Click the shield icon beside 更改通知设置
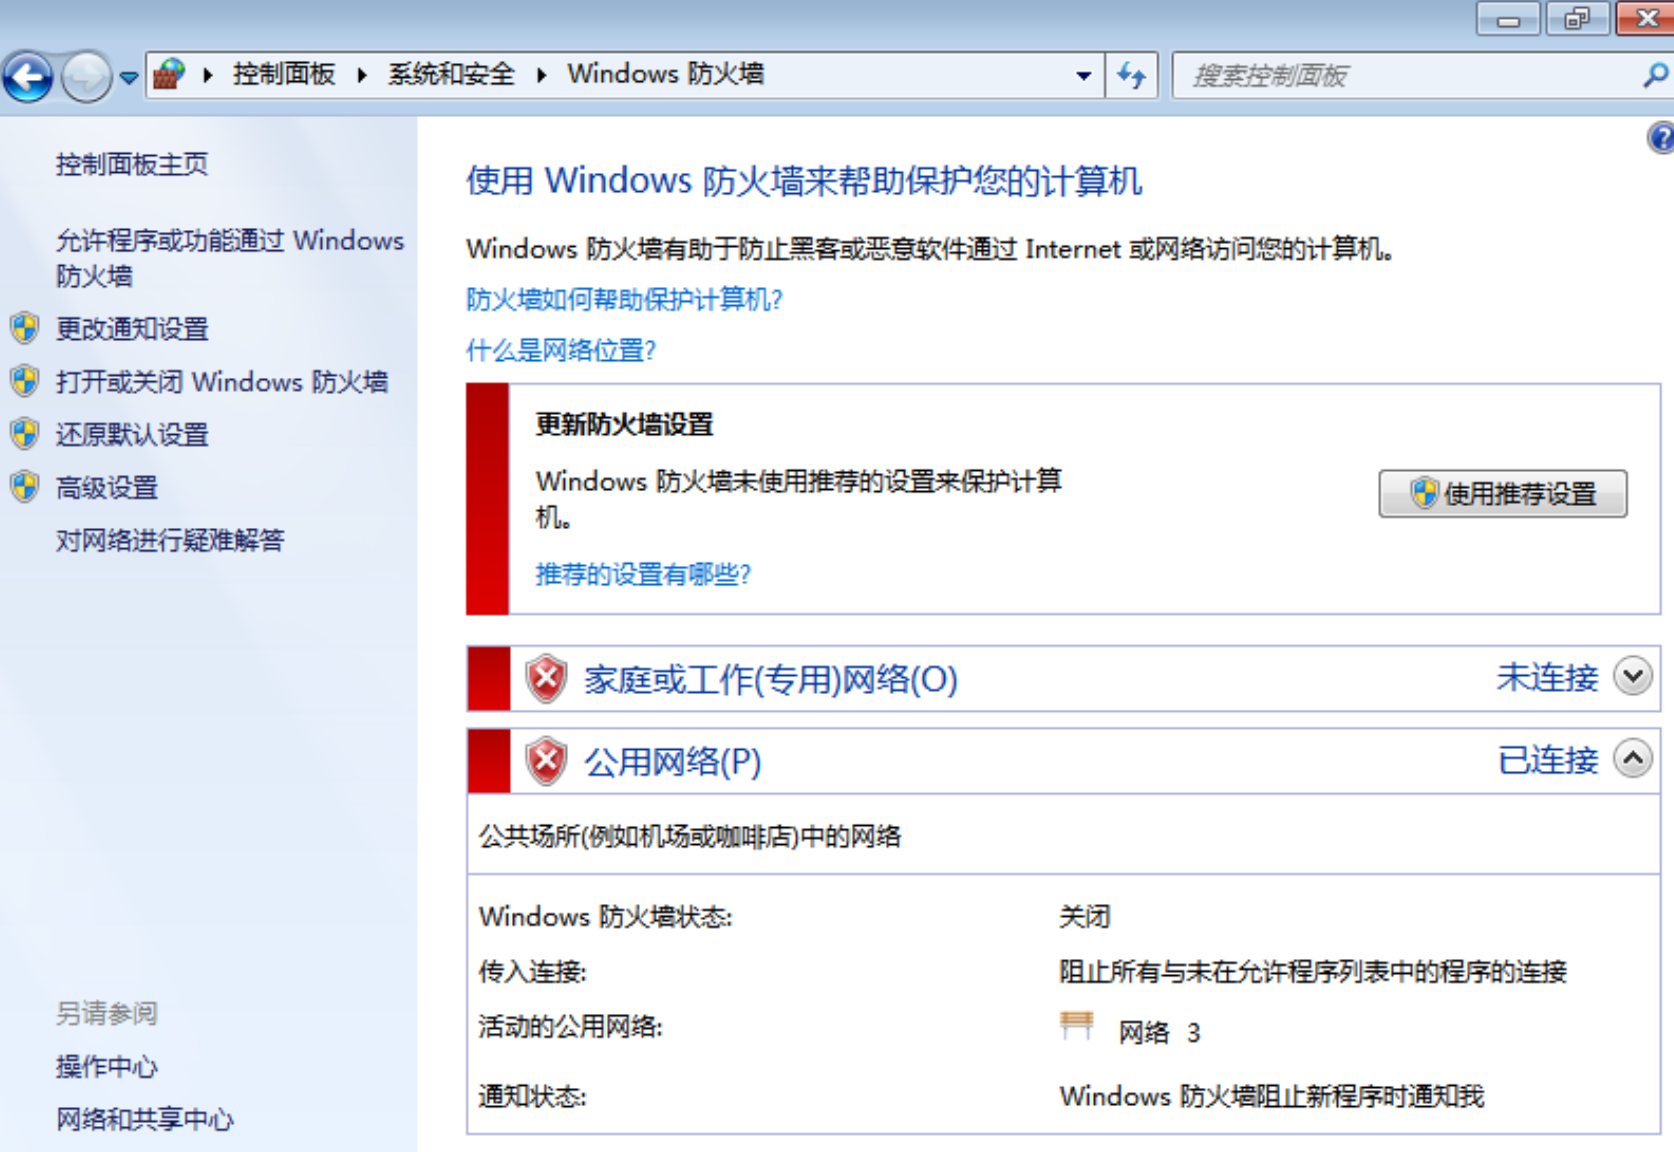1674x1152 pixels. point(25,328)
